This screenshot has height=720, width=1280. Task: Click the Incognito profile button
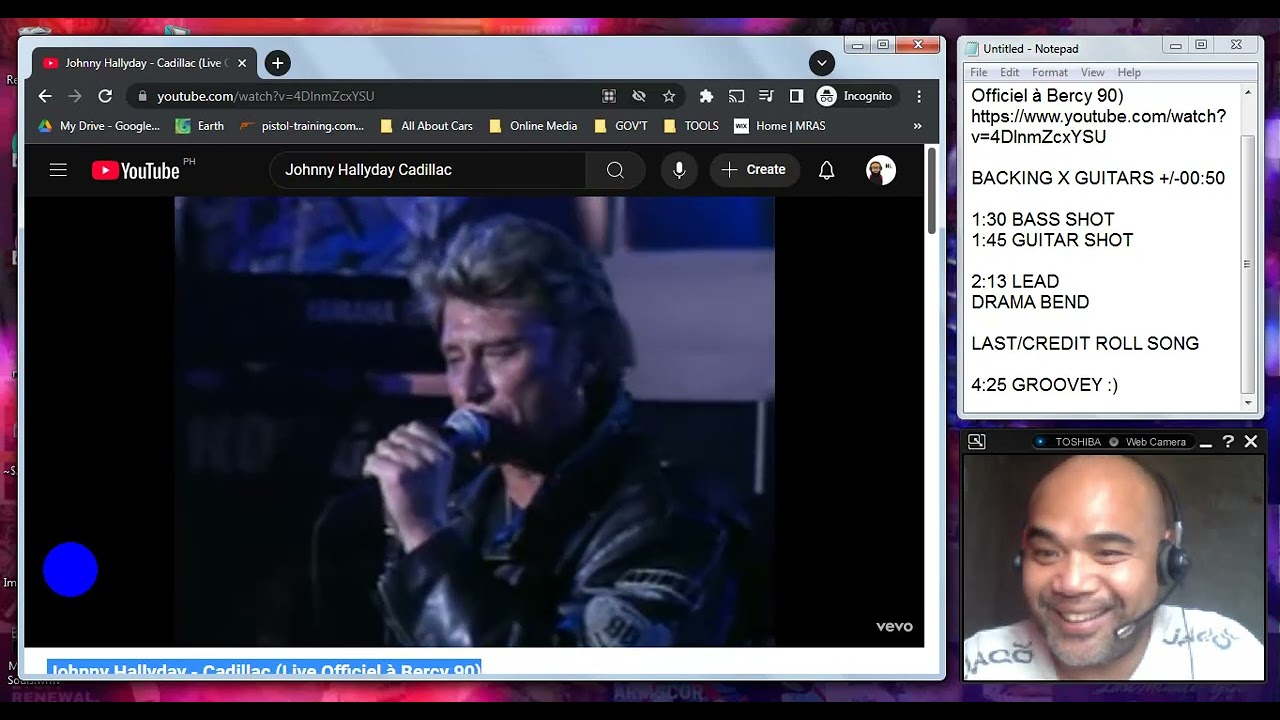click(x=856, y=96)
